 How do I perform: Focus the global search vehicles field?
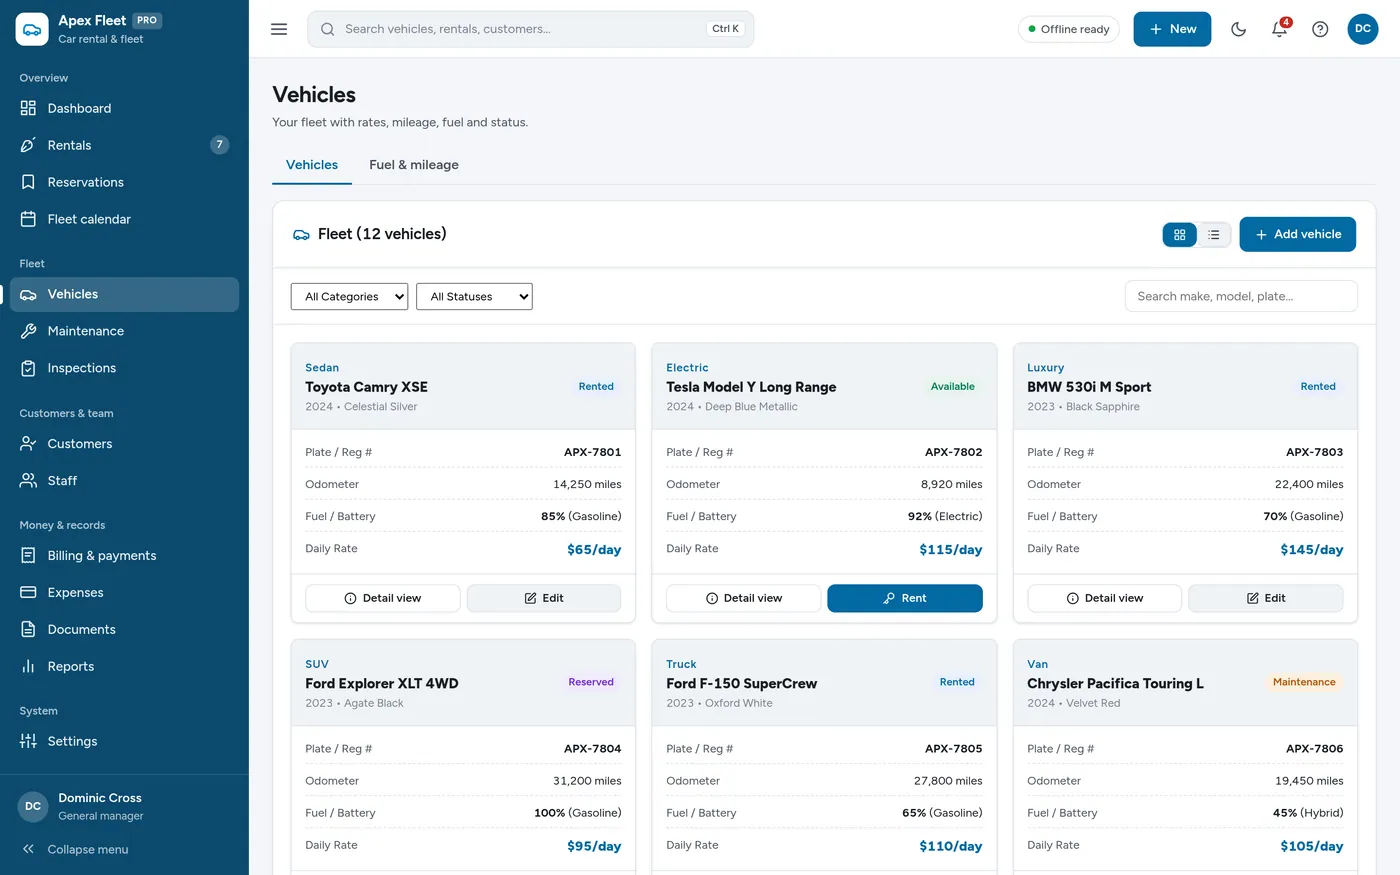coord(531,29)
